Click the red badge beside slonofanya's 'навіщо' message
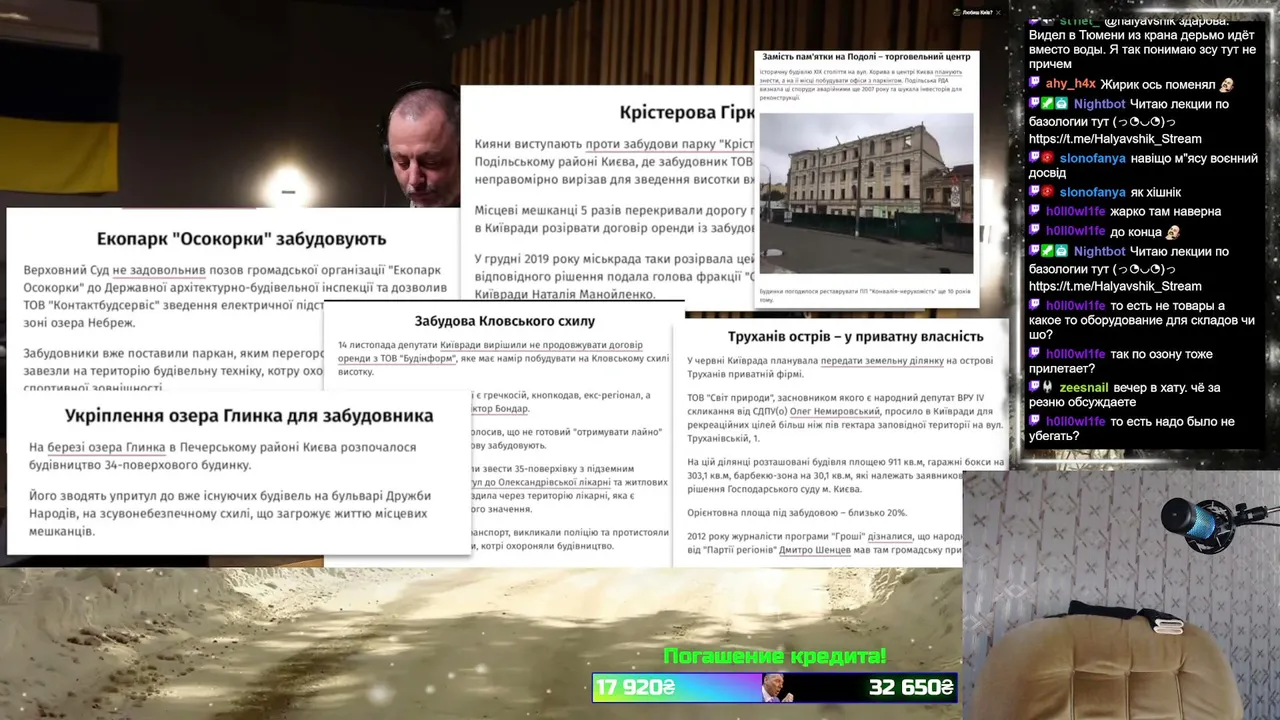The width and height of the screenshot is (1280, 720). 1048,158
